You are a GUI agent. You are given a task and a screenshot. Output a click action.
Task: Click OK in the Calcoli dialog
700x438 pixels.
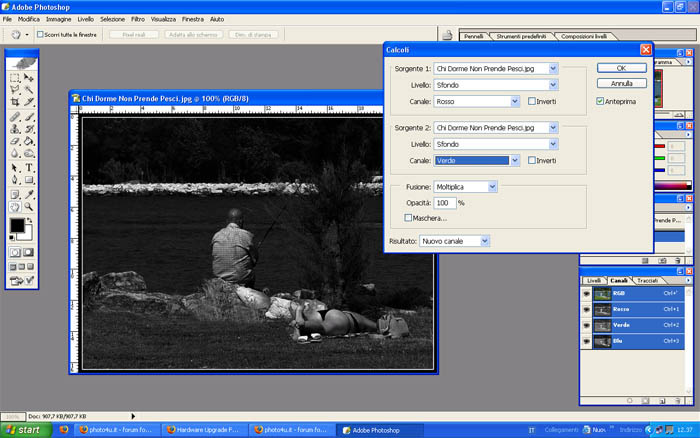(622, 68)
